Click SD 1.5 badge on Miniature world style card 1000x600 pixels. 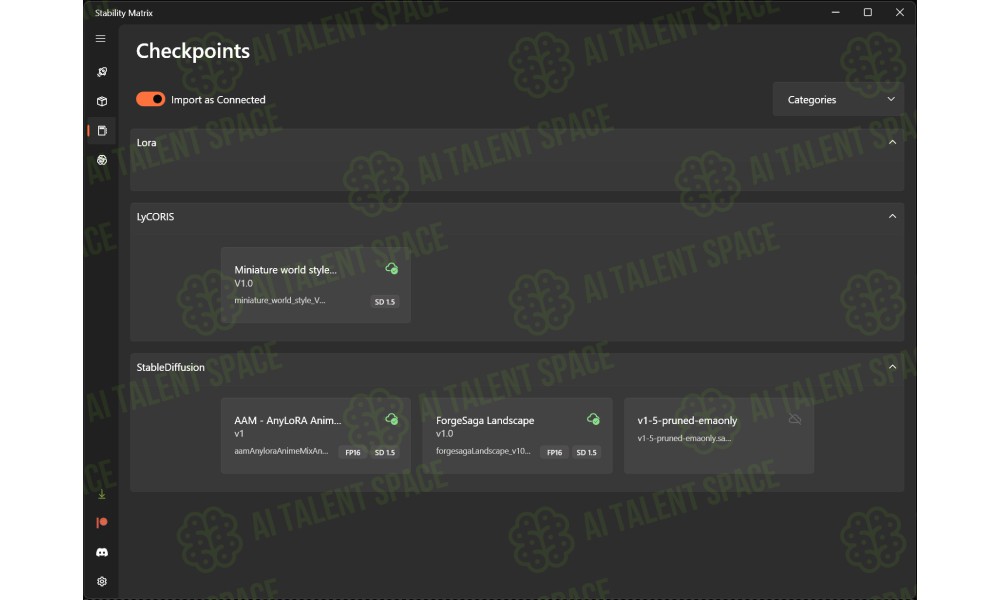(x=385, y=302)
